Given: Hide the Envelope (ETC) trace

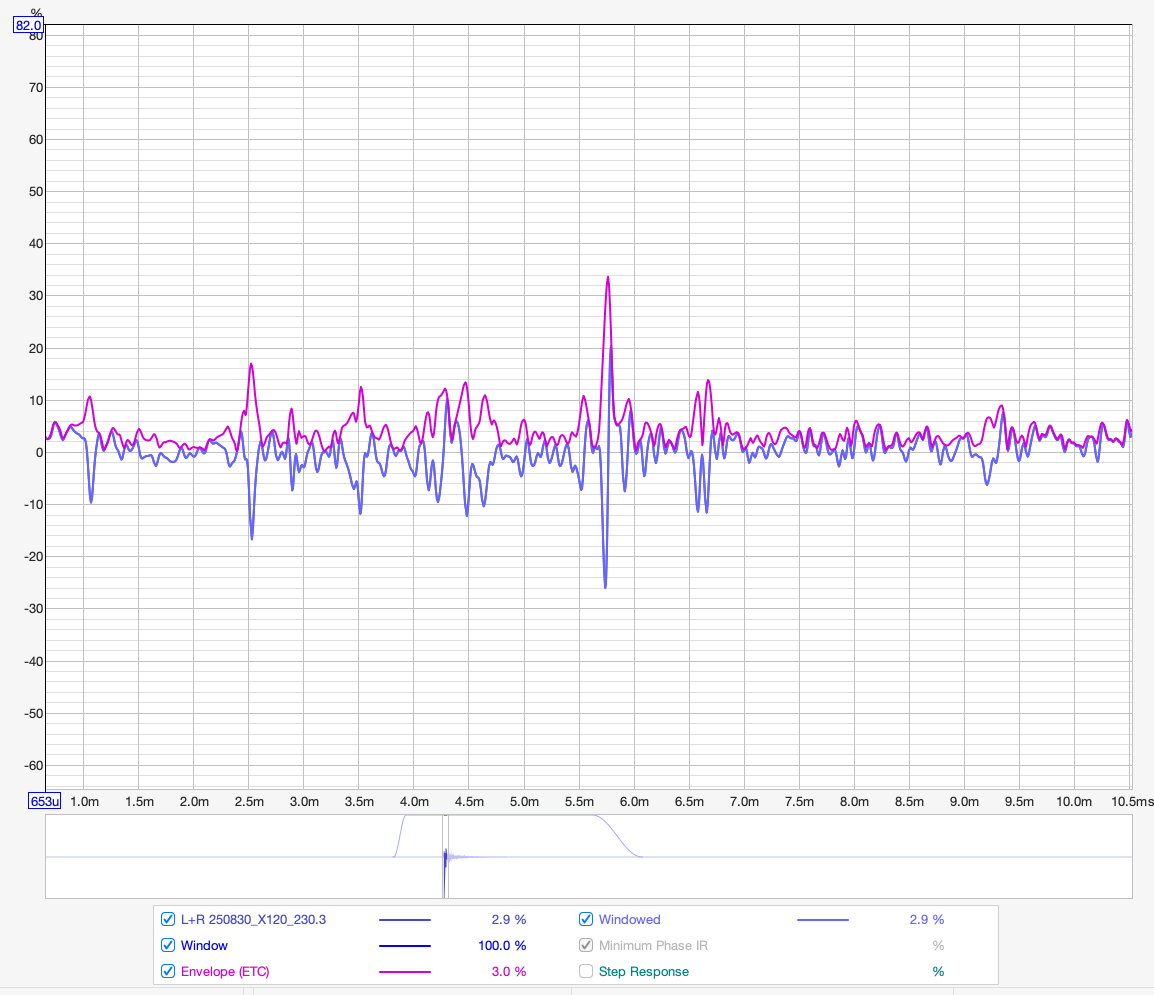Looking at the screenshot, I should tap(168, 971).
